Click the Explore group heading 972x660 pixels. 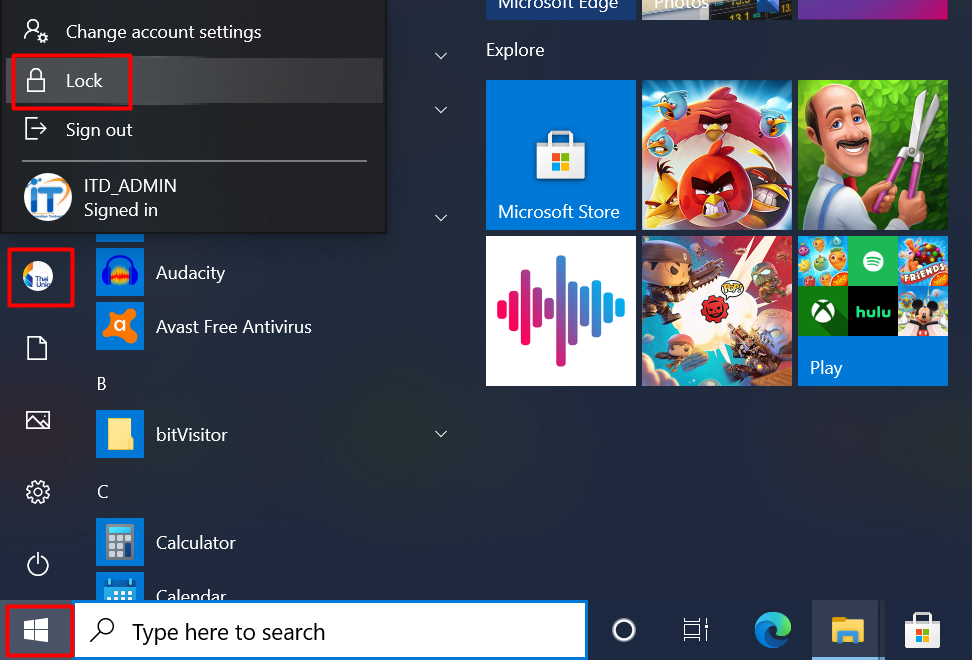click(515, 50)
